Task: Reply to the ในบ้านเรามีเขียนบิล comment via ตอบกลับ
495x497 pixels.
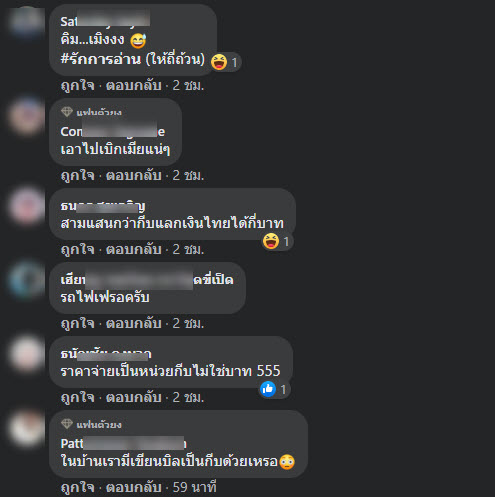Action: pos(134,487)
